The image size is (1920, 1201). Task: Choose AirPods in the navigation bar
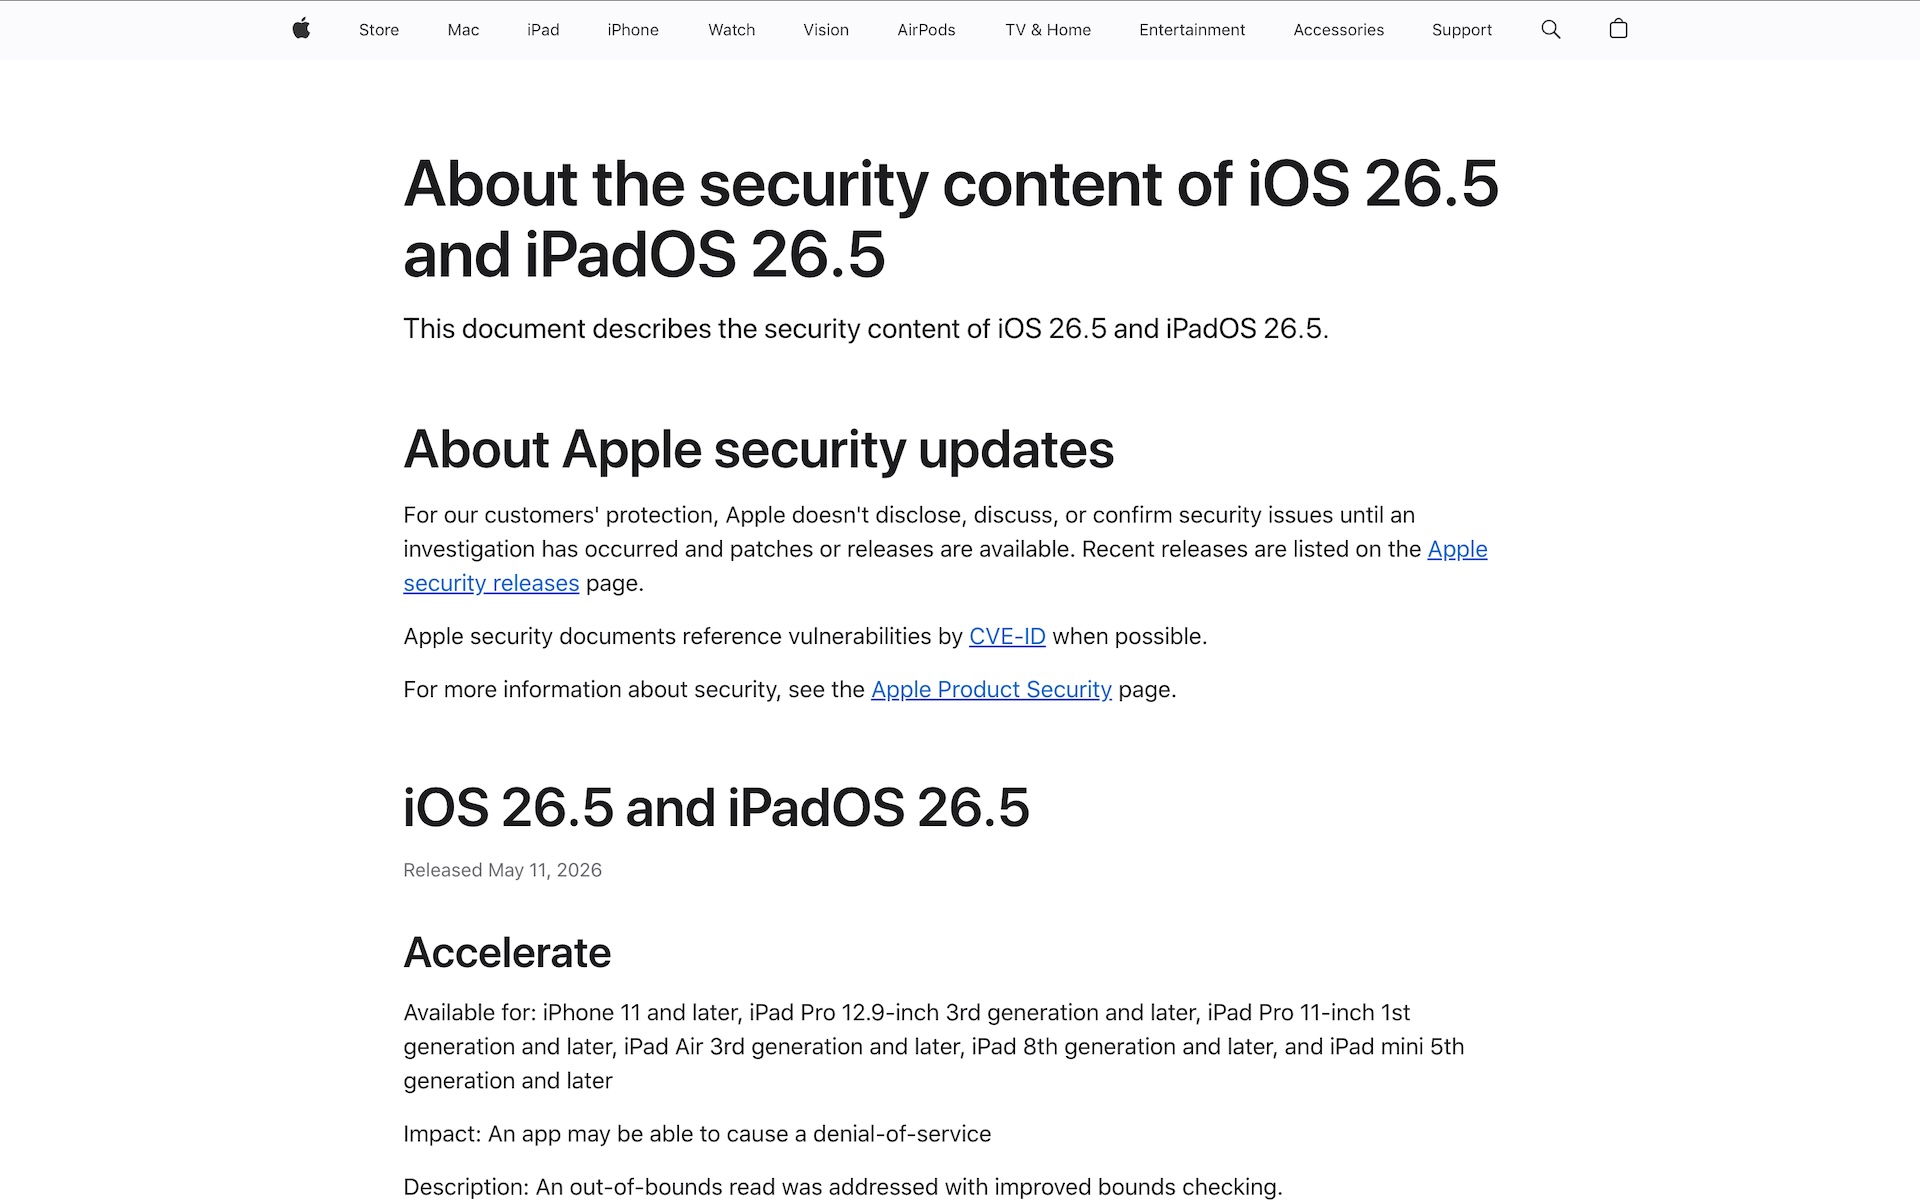(x=926, y=30)
